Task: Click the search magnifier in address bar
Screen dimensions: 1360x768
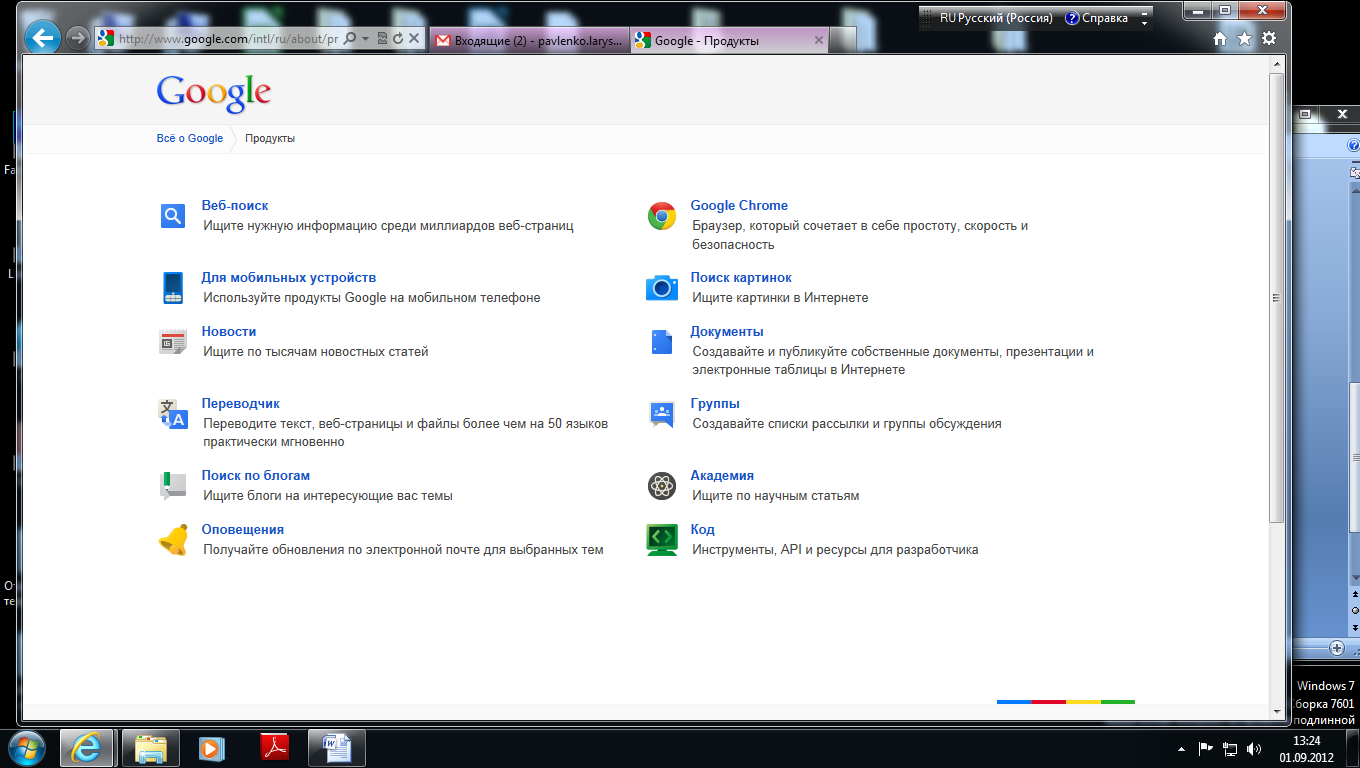Action: coord(351,39)
